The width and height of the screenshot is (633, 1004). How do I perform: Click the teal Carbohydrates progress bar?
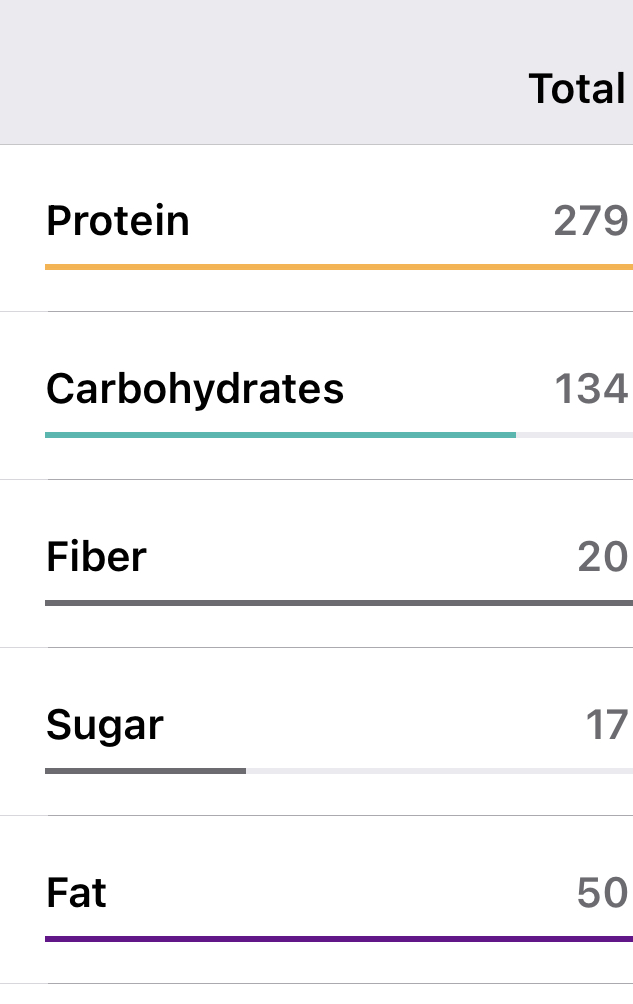(280, 435)
